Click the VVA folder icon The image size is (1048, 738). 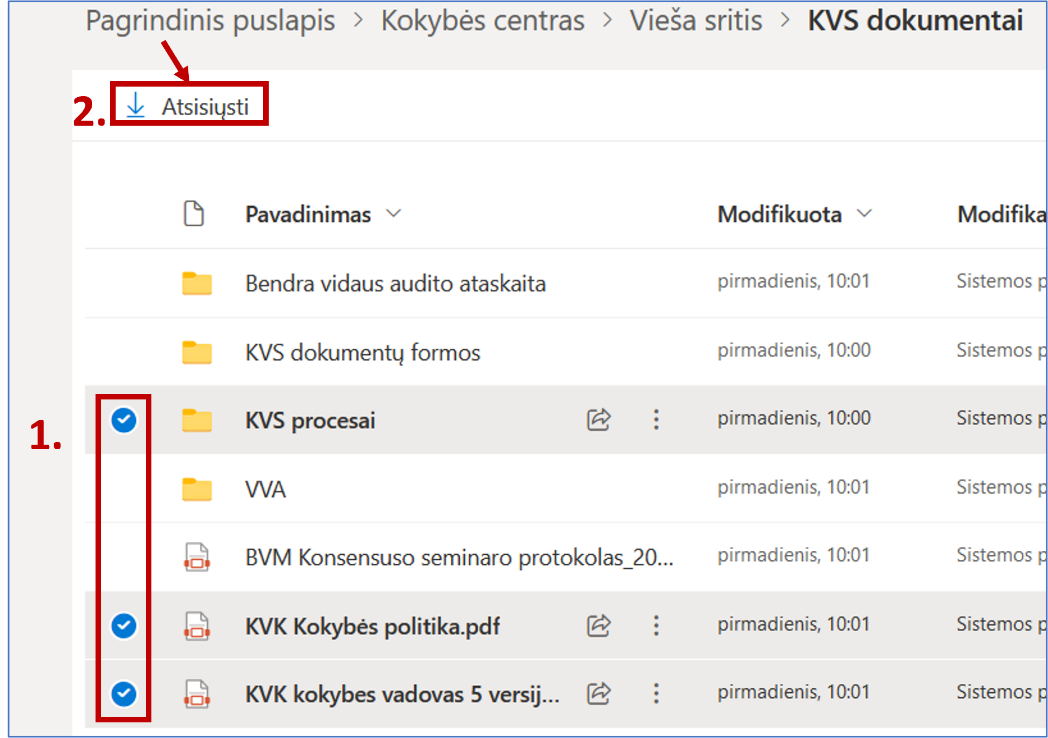point(197,489)
